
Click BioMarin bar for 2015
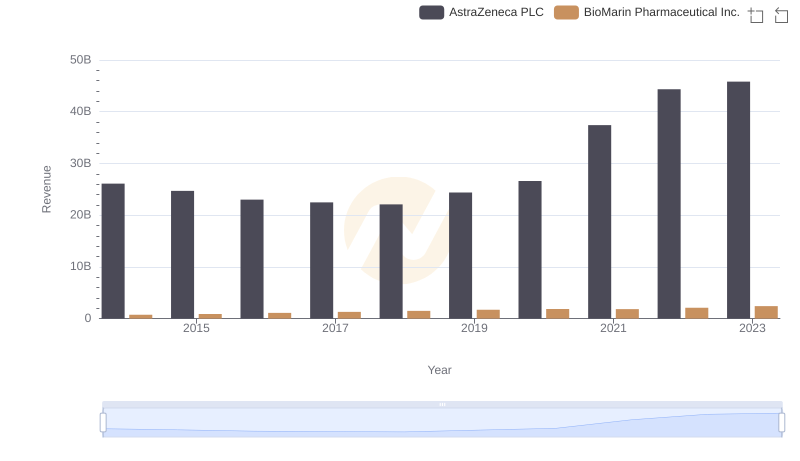click(x=210, y=316)
